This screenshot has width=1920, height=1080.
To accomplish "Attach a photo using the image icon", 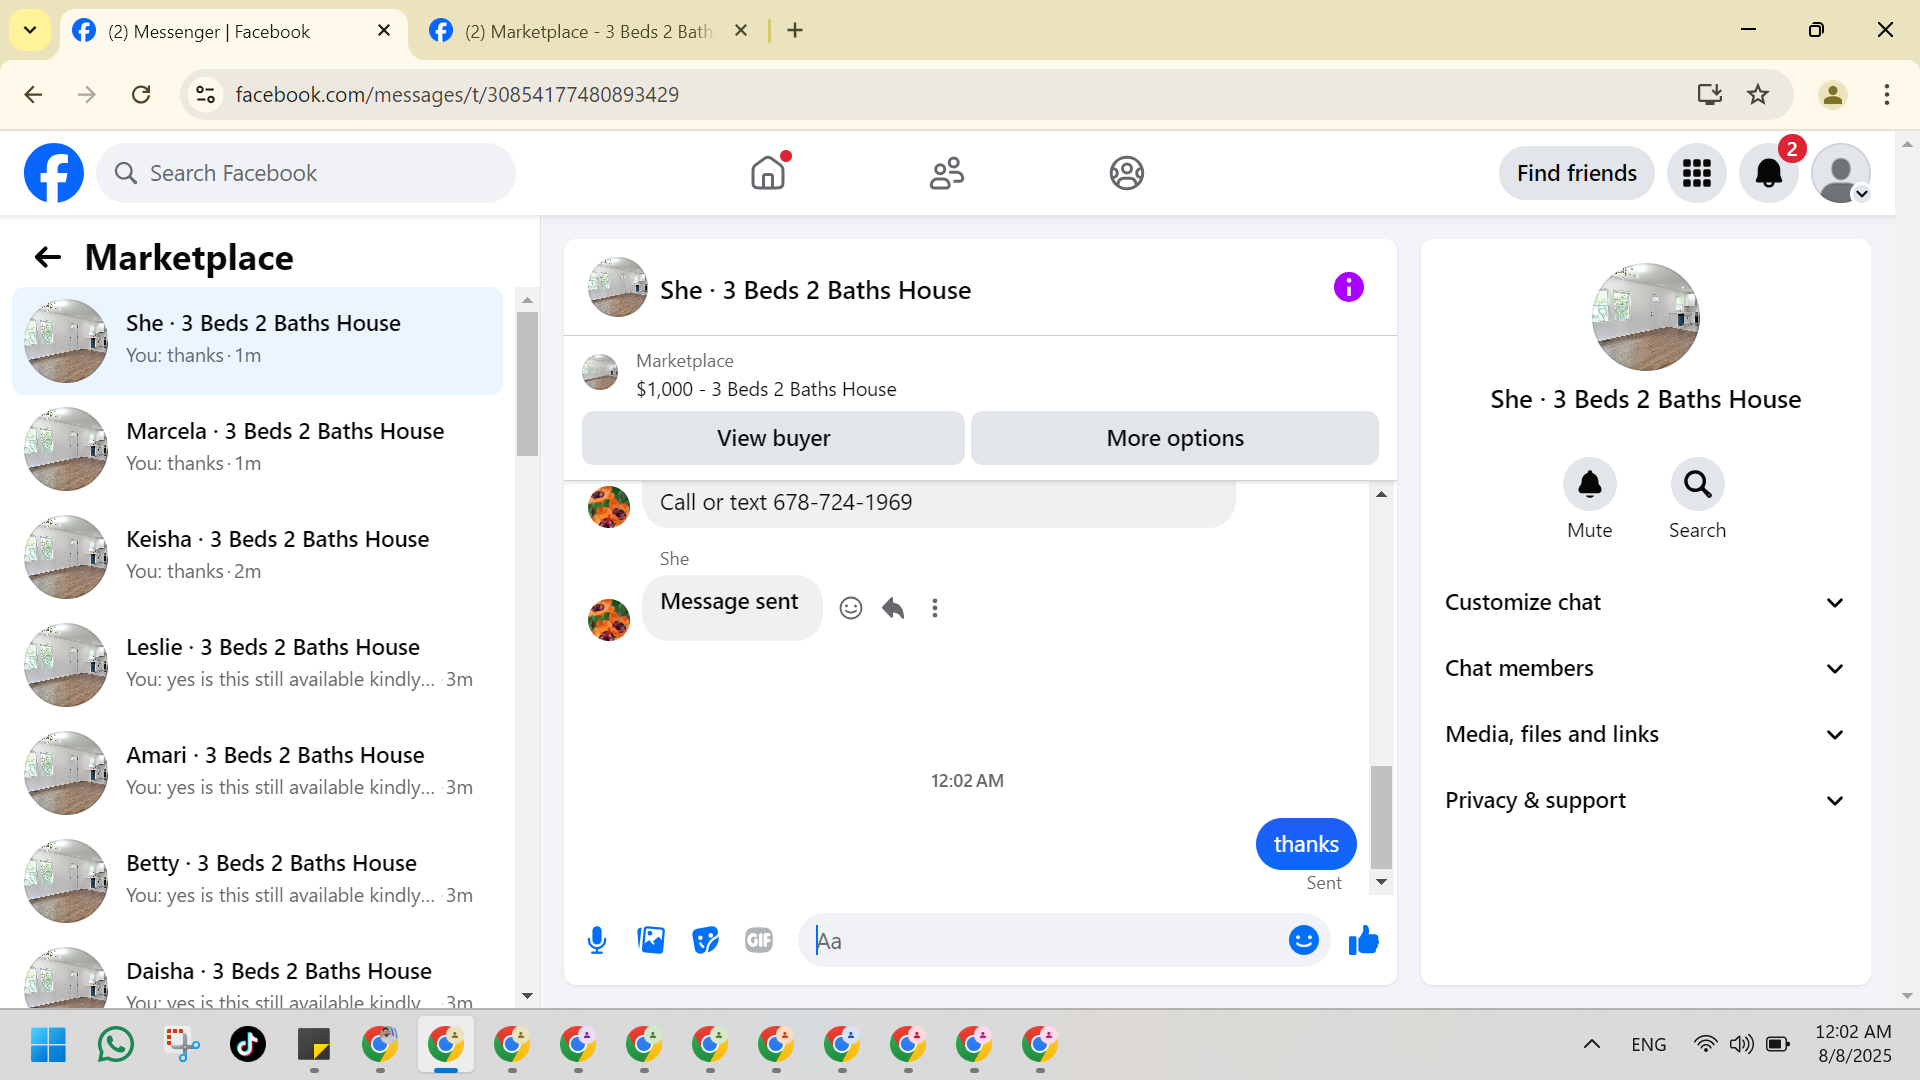I will [651, 940].
